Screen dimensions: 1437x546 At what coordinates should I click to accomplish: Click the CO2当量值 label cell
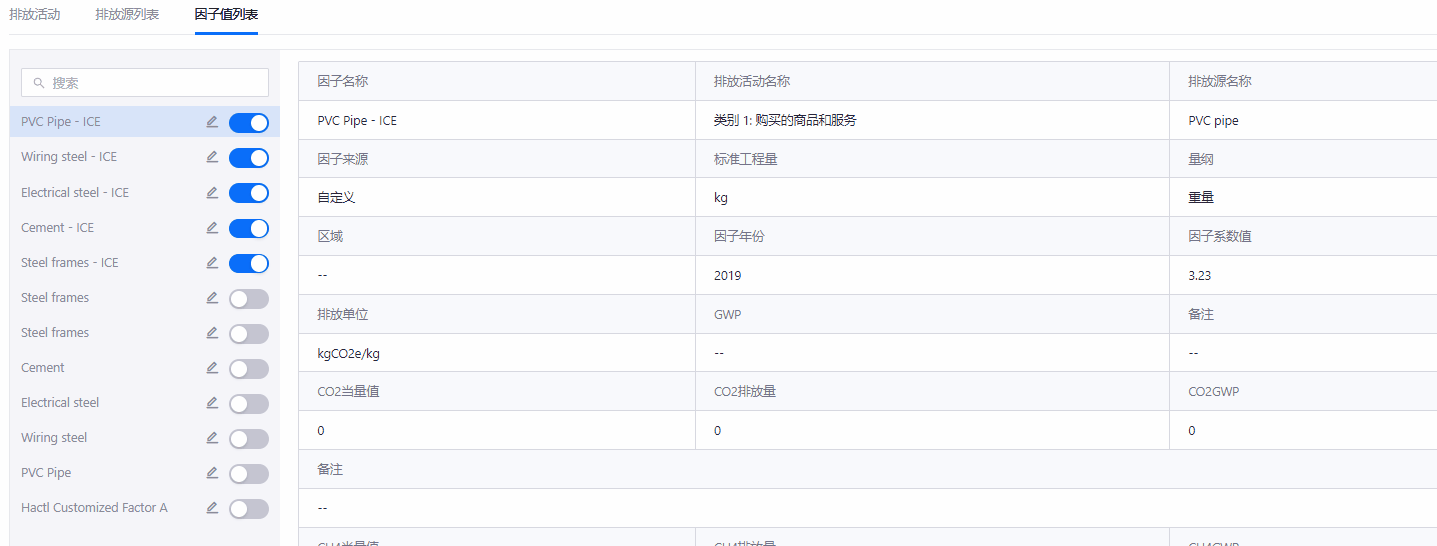tap(497, 393)
